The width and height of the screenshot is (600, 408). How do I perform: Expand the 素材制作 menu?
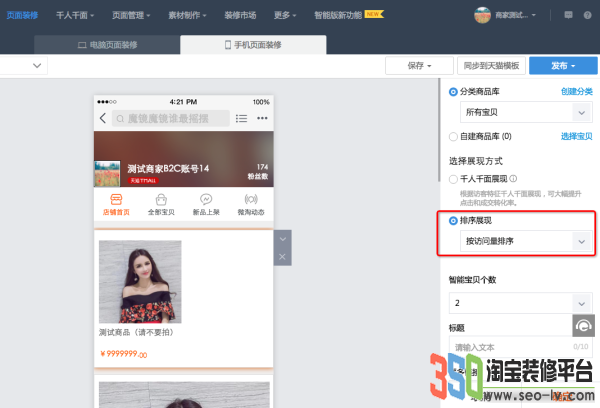pos(188,15)
